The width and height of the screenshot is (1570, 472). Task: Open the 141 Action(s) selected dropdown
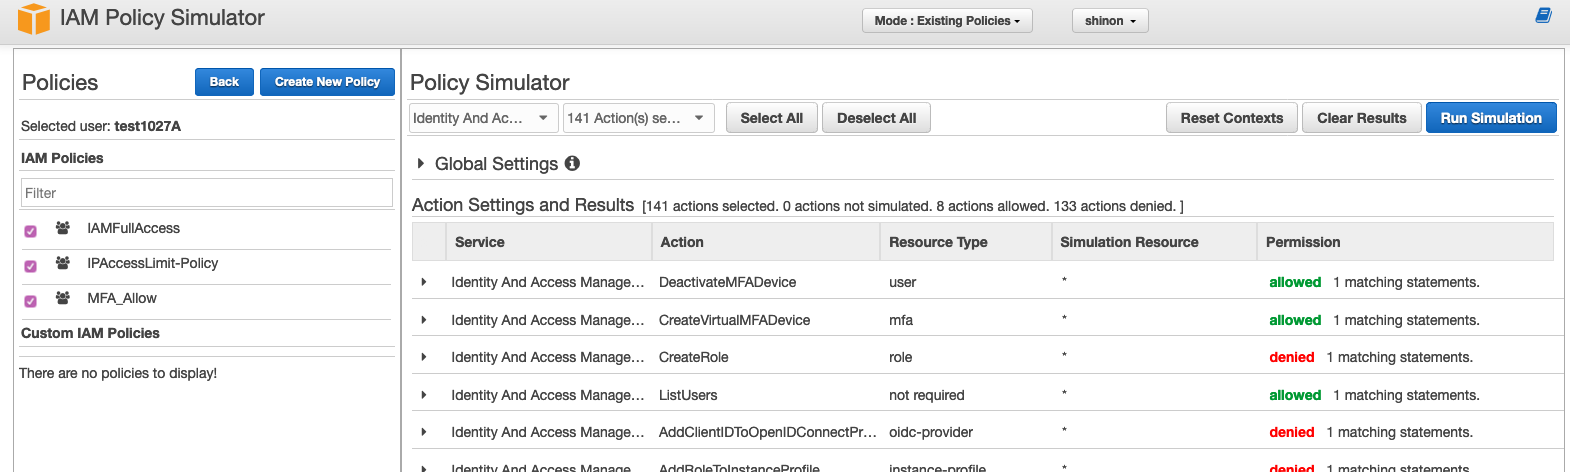(x=638, y=118)
